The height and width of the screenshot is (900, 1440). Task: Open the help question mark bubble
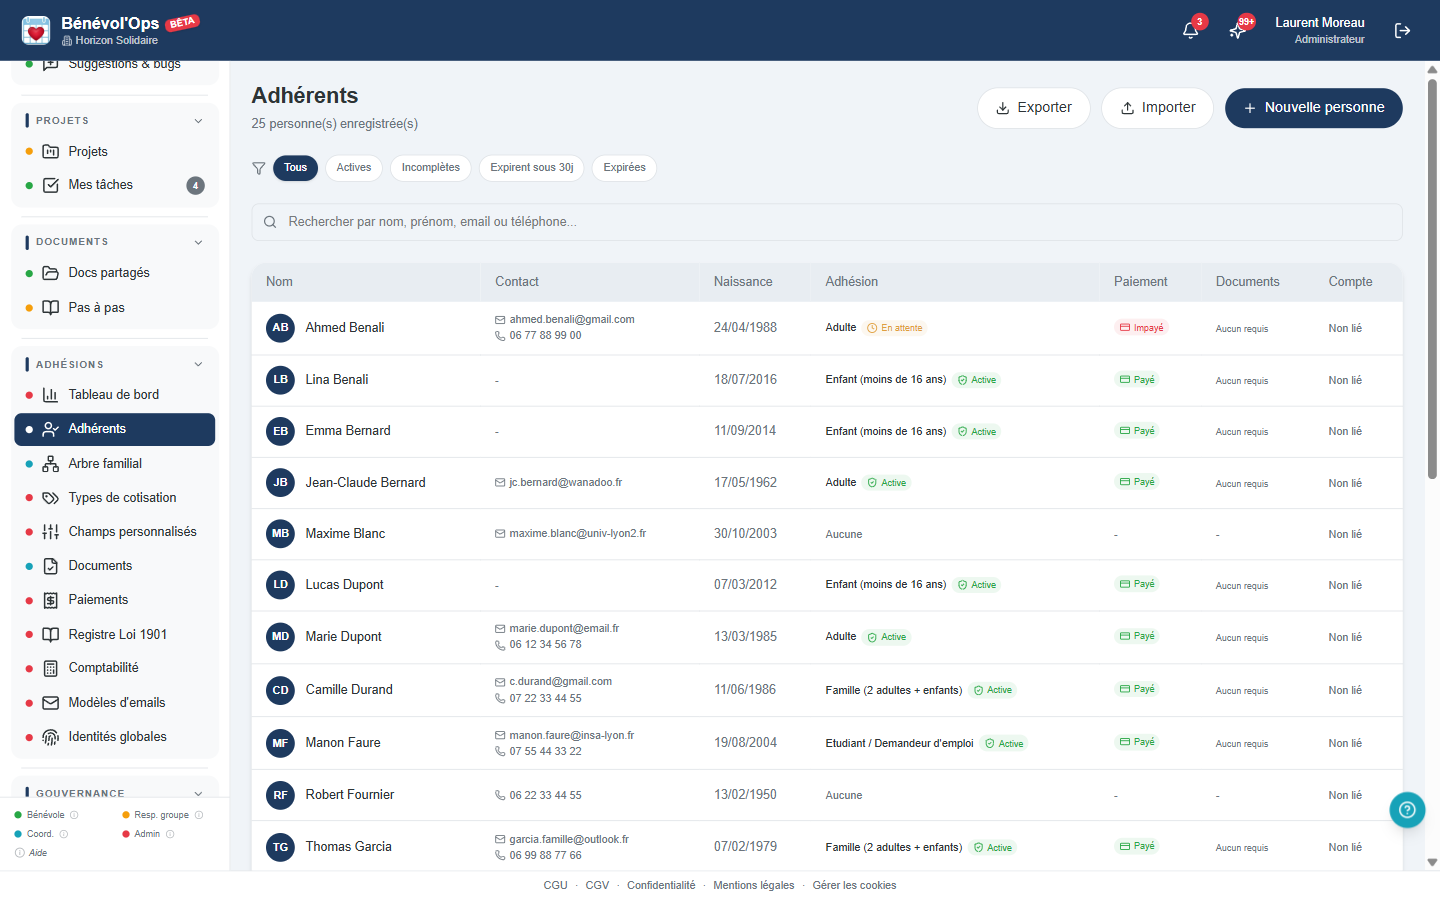1407,810
